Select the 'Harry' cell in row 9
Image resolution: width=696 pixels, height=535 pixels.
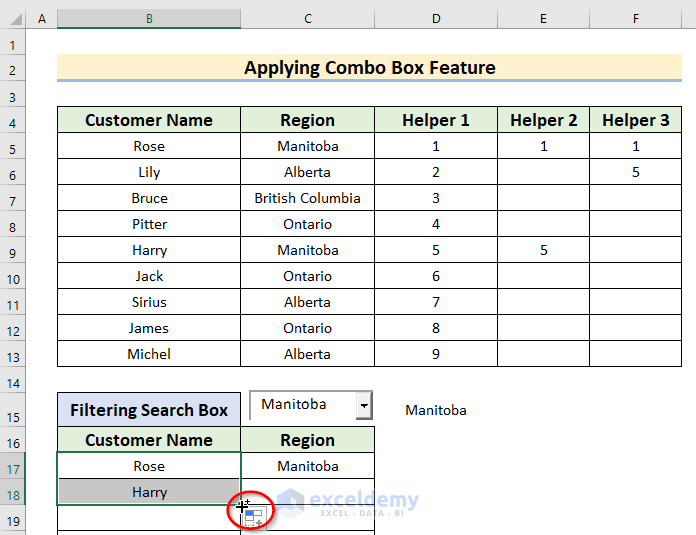149,250
